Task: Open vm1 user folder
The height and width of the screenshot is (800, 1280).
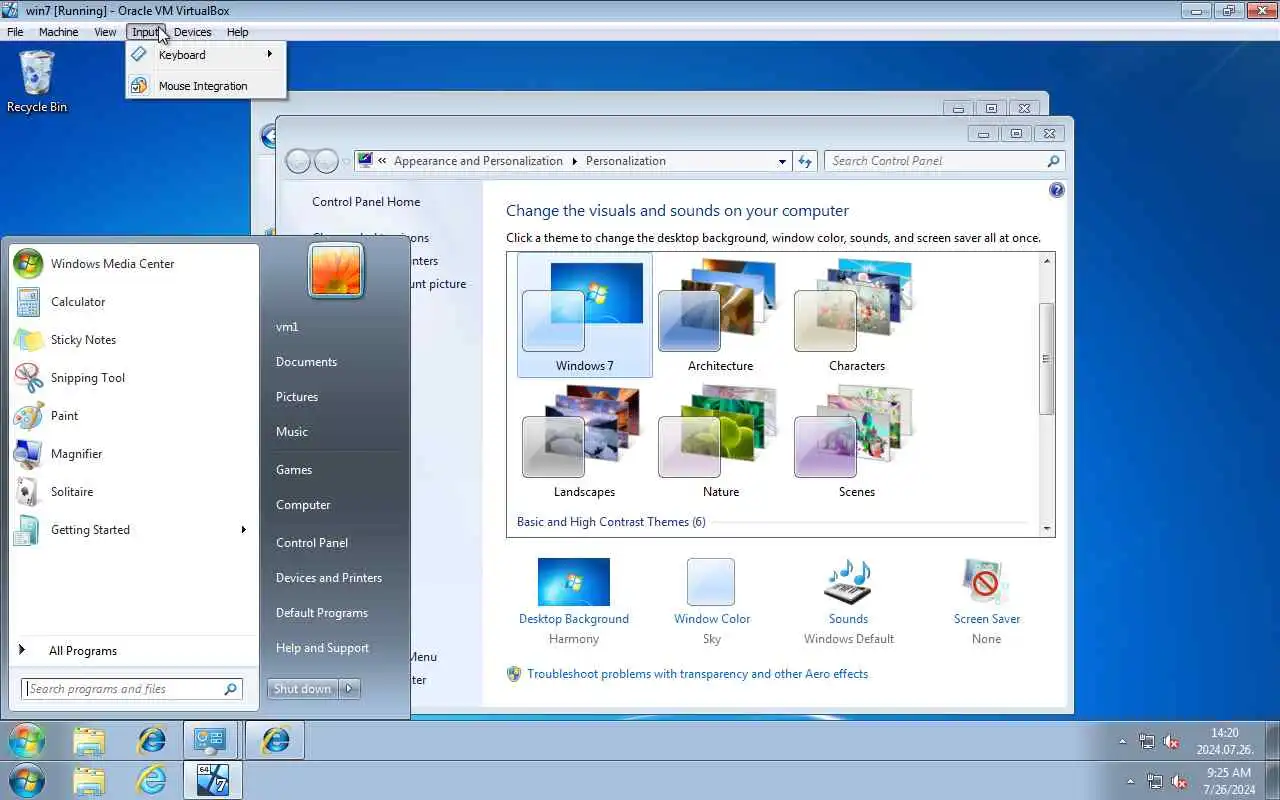Action: pos(287,327)
